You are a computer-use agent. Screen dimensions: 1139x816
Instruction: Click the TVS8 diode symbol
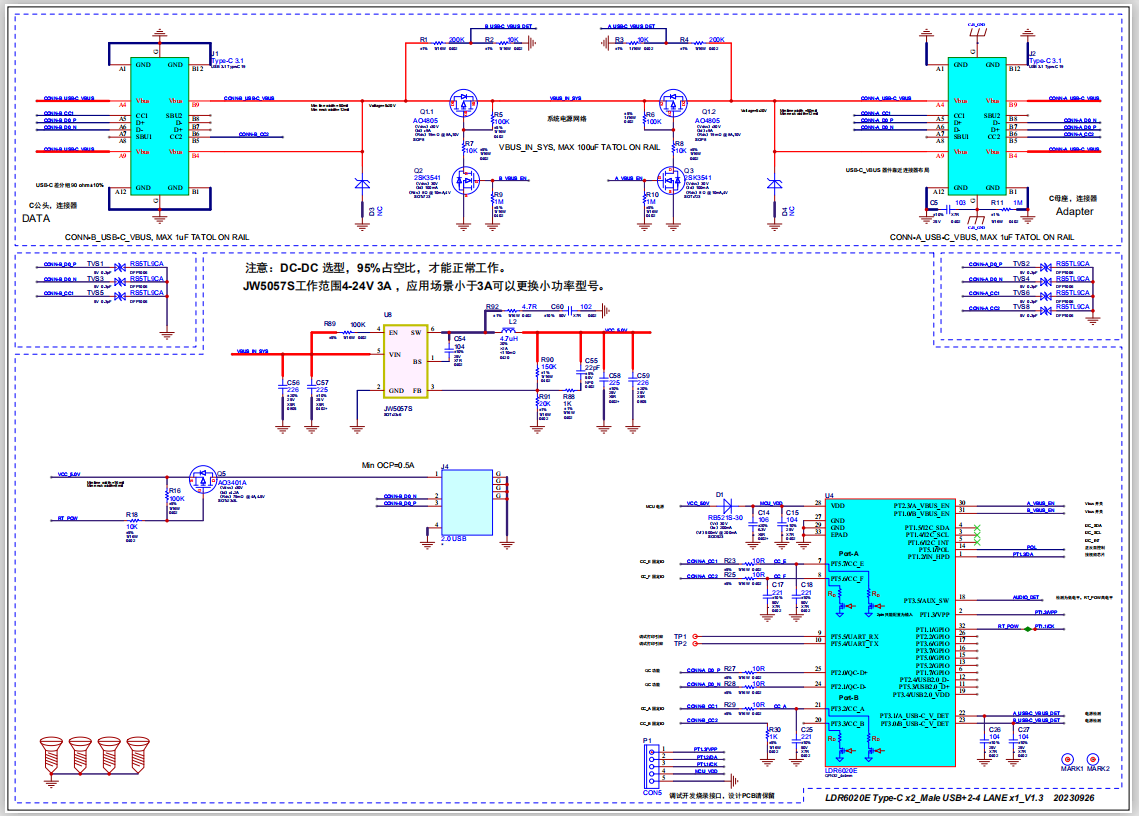1046,310
